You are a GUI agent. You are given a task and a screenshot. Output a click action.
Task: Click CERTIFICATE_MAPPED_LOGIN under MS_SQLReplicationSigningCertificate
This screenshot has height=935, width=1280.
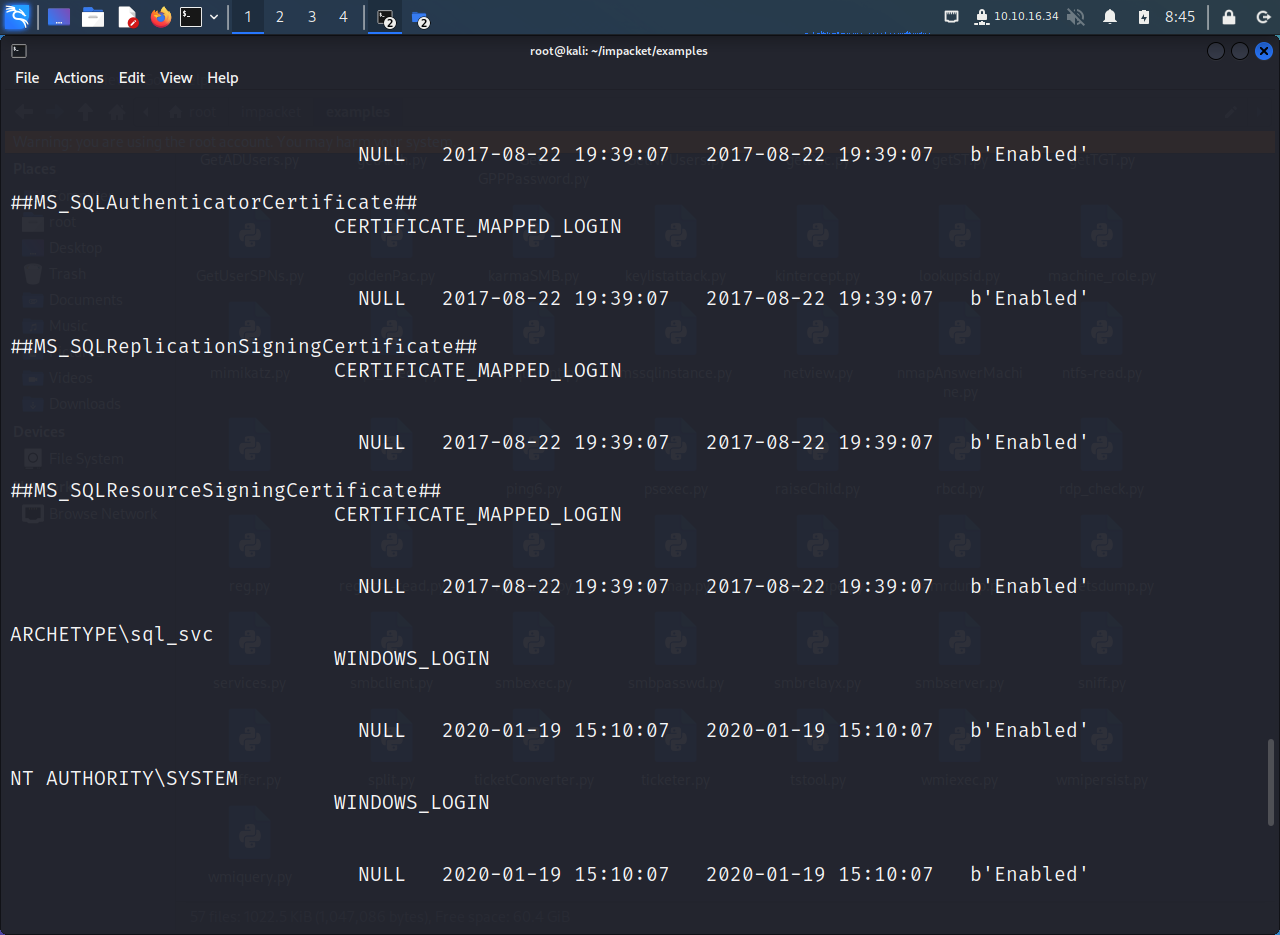coord(478,371)
